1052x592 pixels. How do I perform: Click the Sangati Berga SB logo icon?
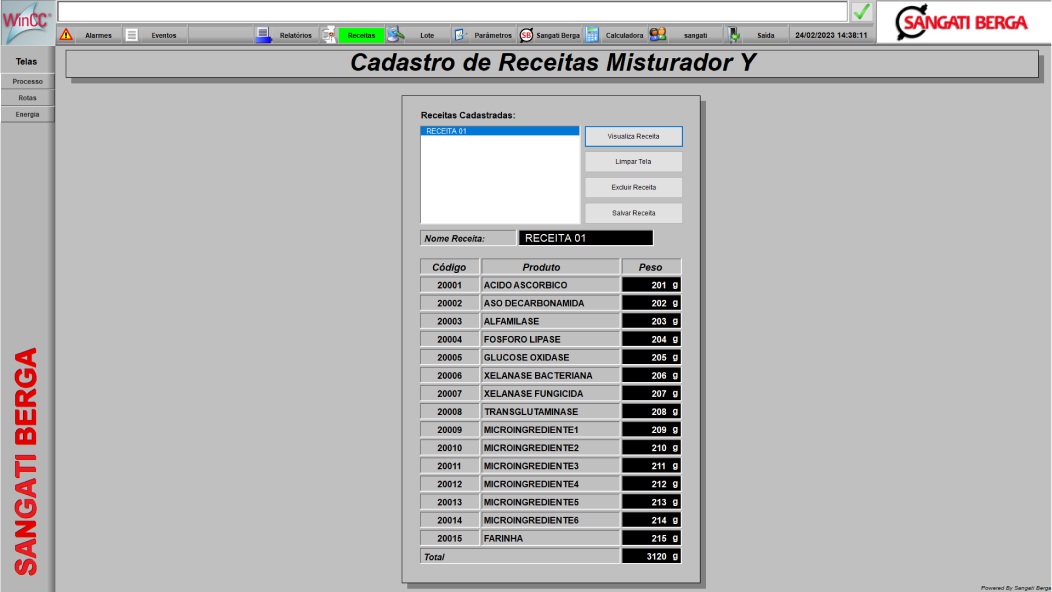[x=526, y=35]
